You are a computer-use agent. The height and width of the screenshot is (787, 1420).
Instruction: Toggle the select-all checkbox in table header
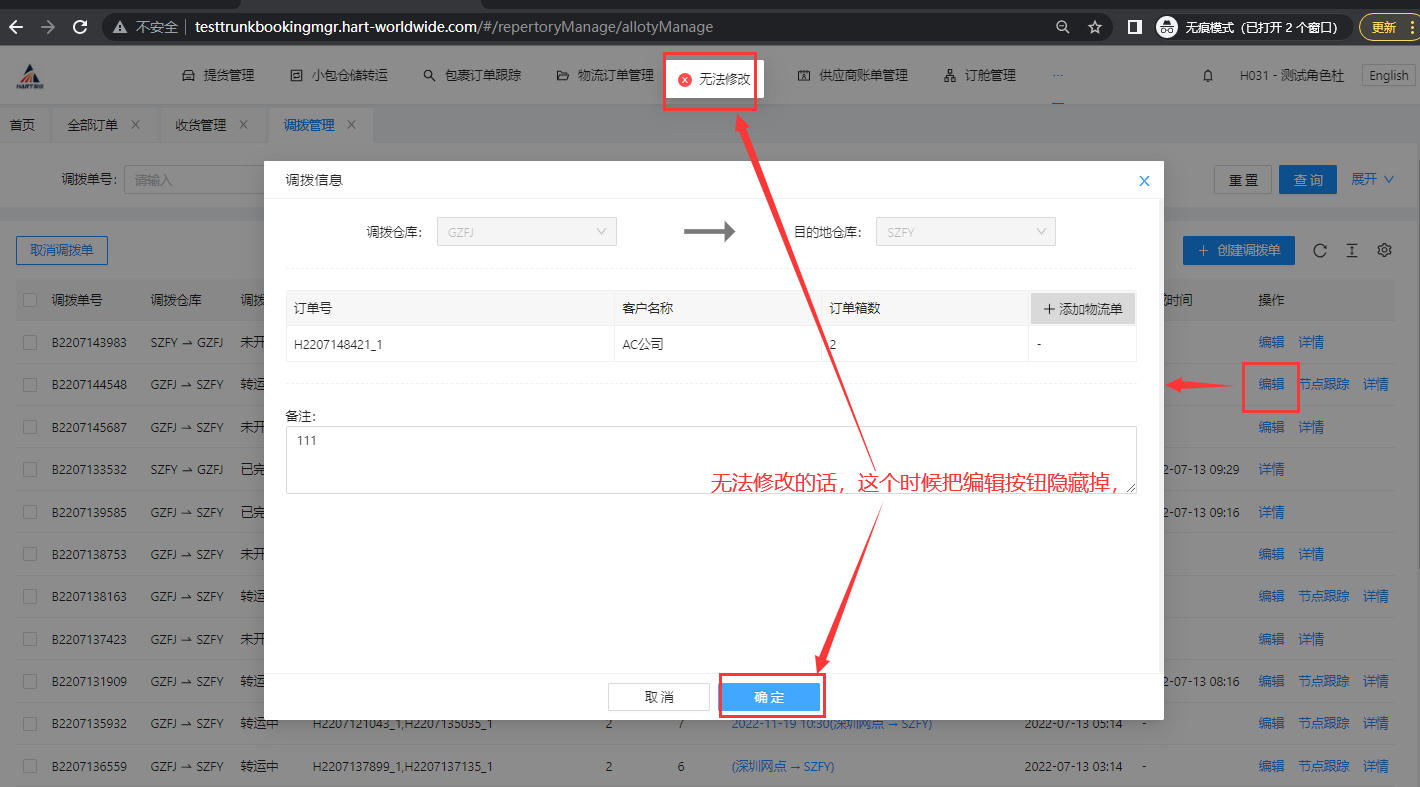pos(30,300)
